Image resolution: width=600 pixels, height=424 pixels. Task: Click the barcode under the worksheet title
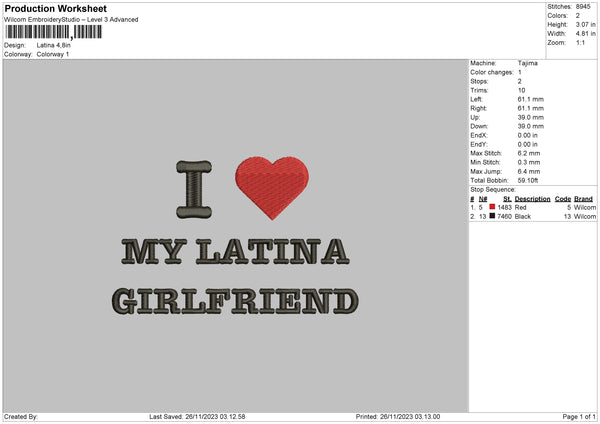[x=53, y=33]
